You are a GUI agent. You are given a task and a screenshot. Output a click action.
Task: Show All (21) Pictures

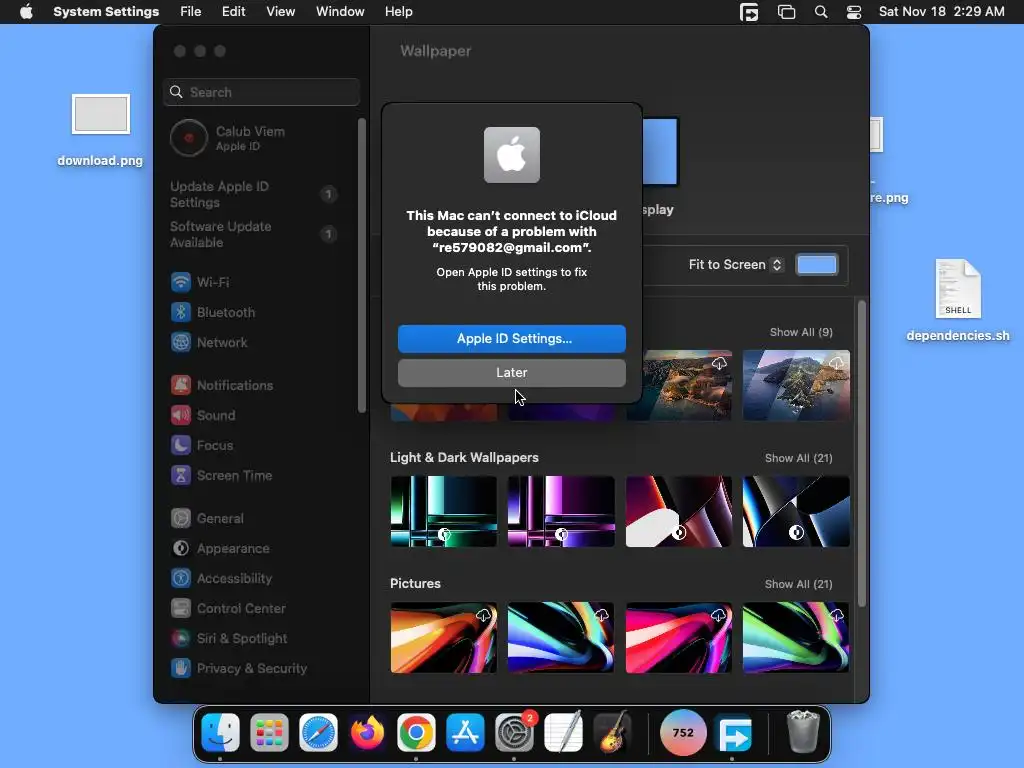798,584
